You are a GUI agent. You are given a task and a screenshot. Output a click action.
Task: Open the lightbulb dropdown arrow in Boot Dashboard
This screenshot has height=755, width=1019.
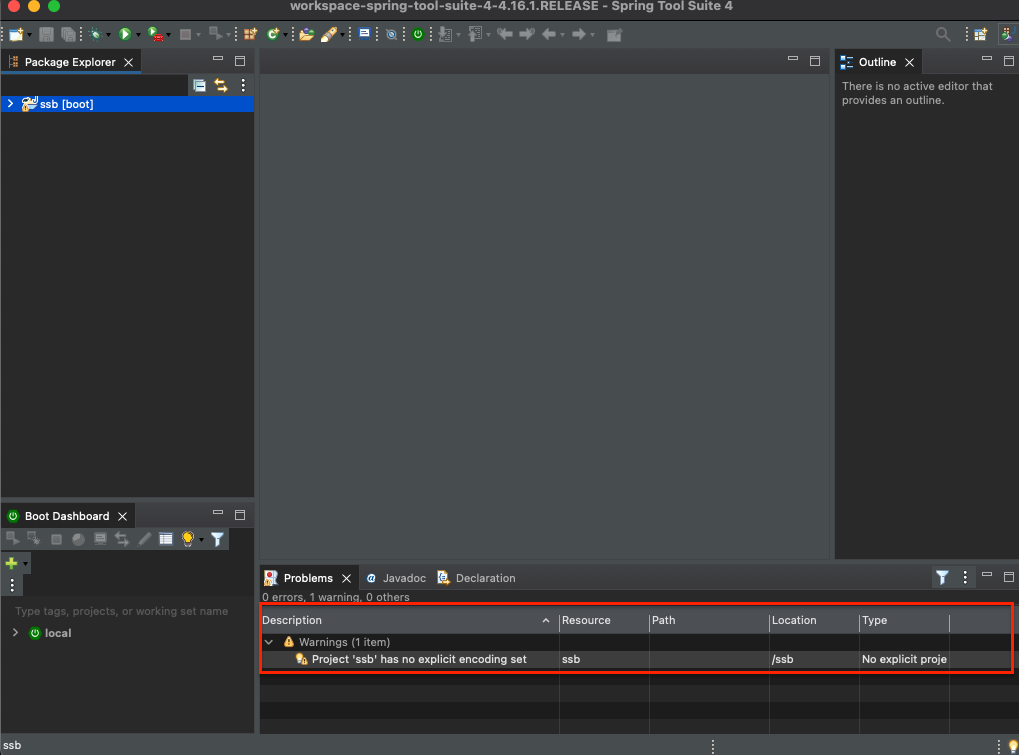click(201, 539)
